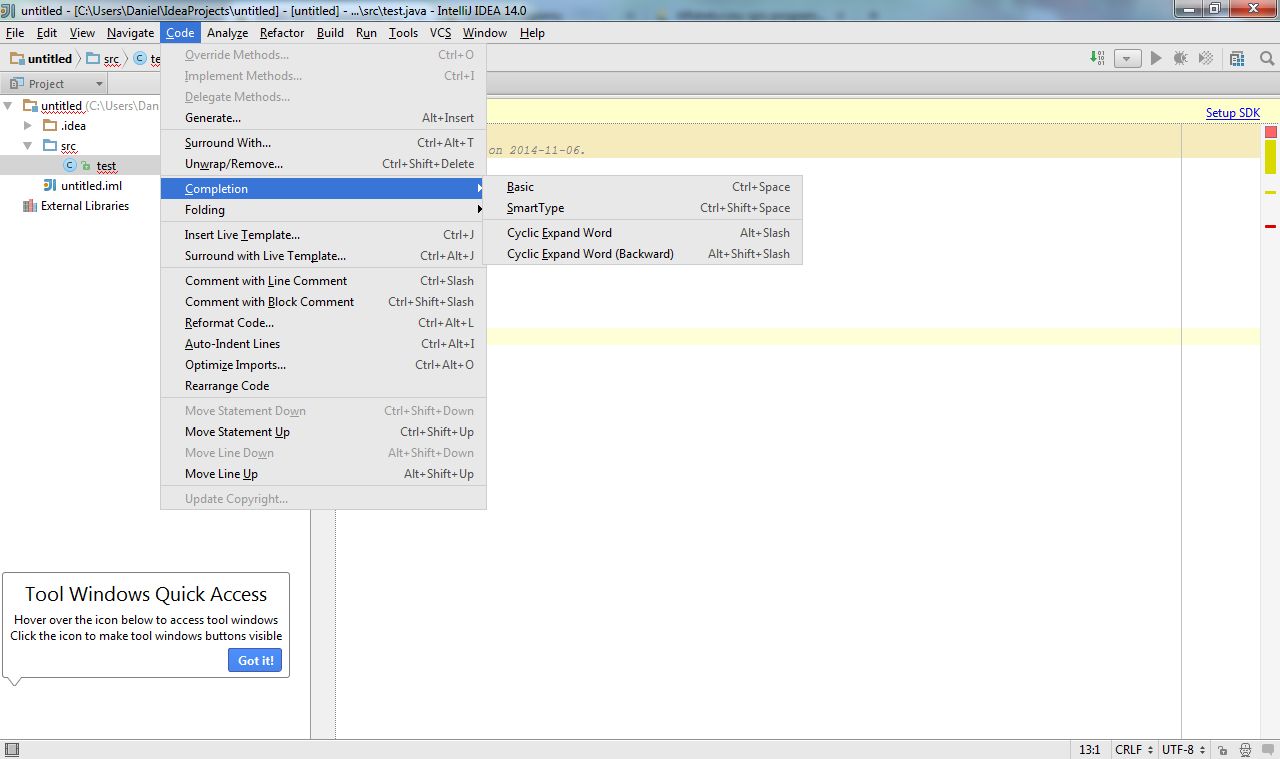Select Comment with Line Comment
This screenshot has width=1280, height=759.
tap(323, 281)
